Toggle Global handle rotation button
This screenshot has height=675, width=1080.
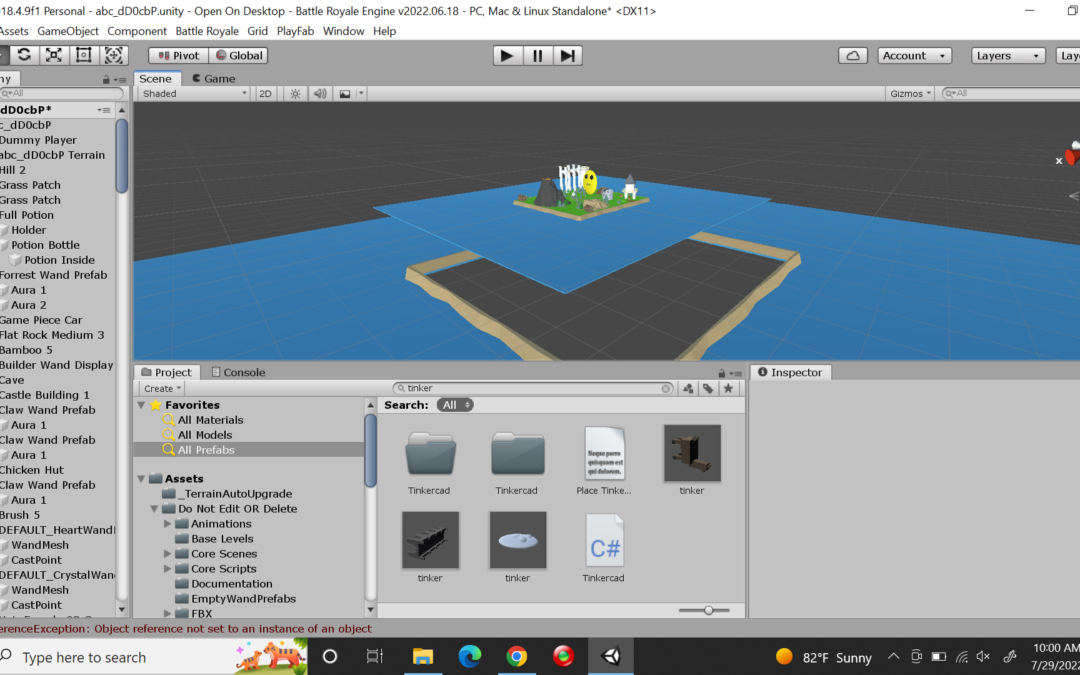pos(238,56)
